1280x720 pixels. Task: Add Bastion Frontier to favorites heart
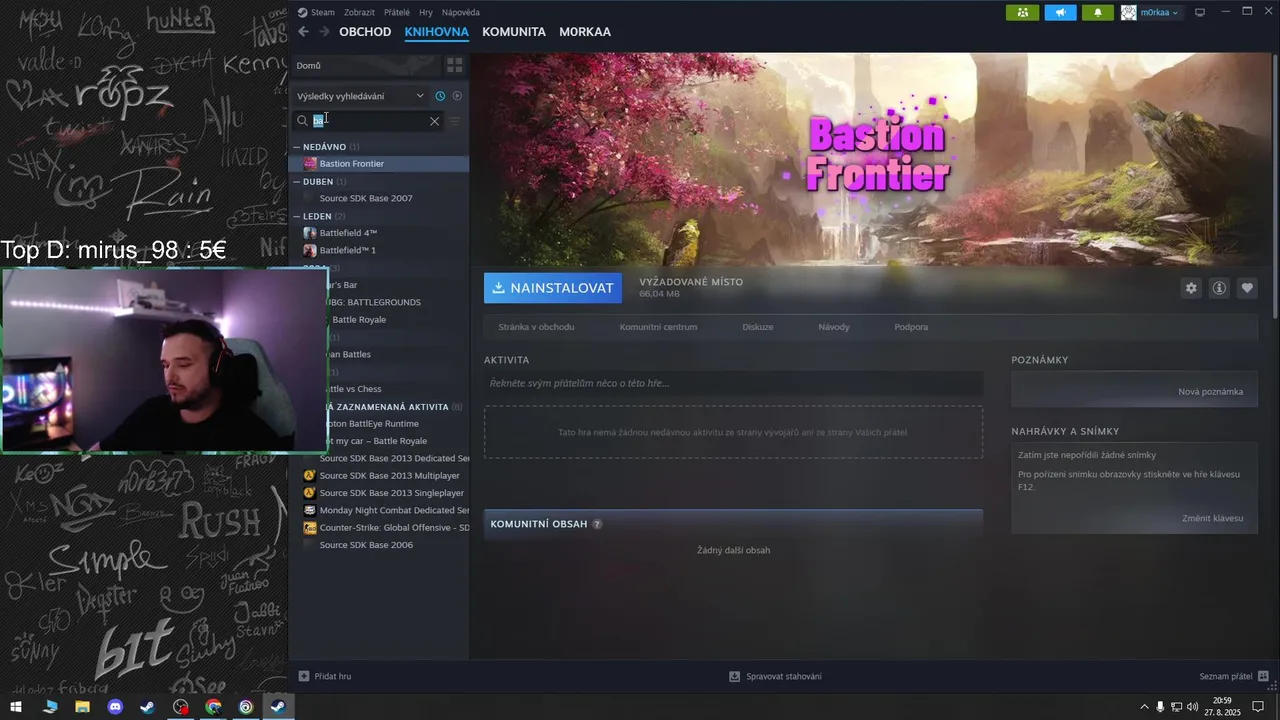click(1247, 288)
